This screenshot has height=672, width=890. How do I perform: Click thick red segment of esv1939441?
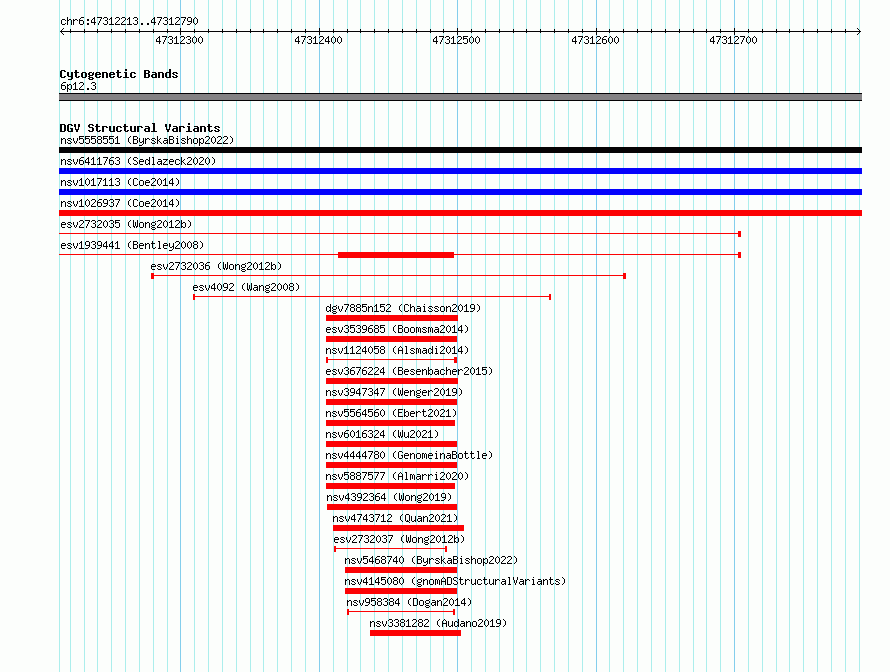pyautogui.click(x=396, y=255)
